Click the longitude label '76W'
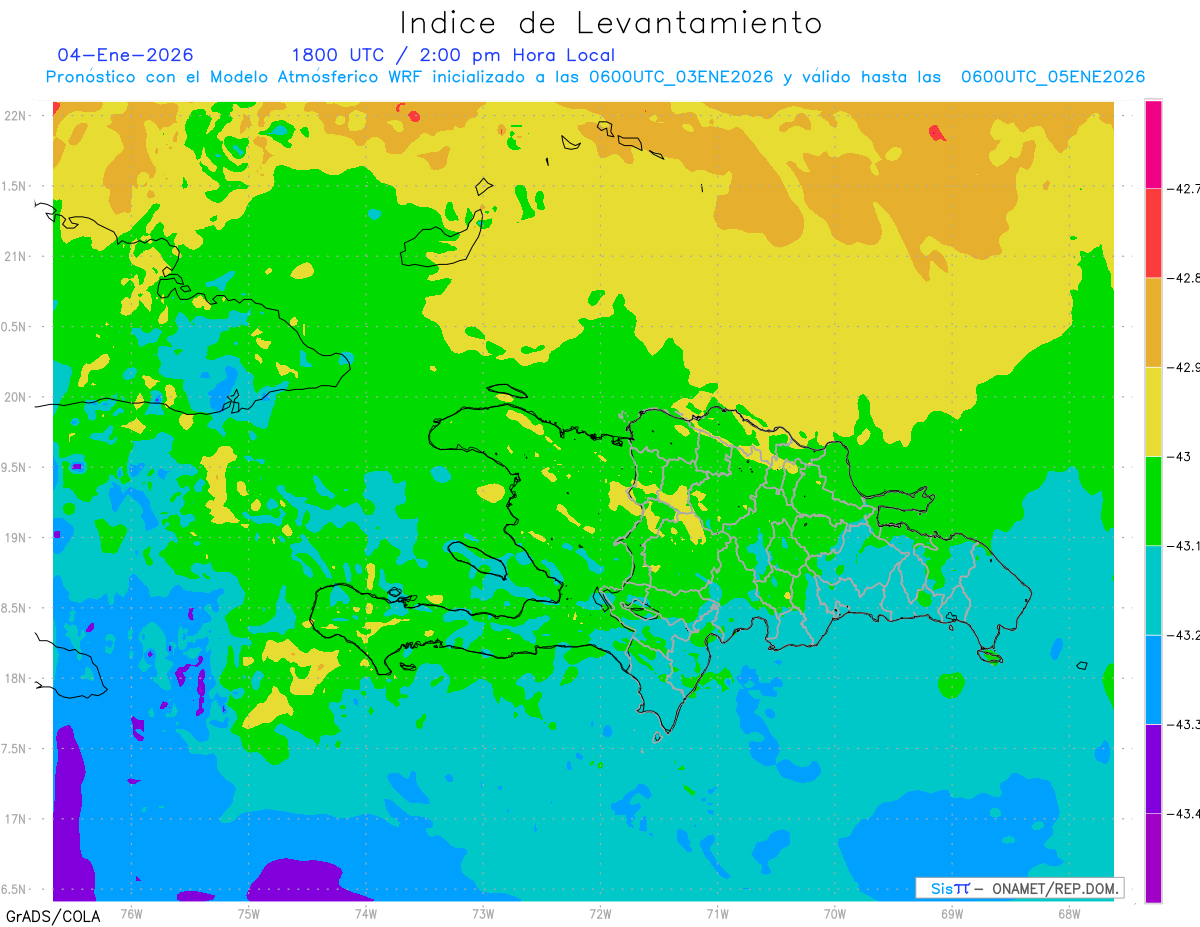 click(131, 912)
